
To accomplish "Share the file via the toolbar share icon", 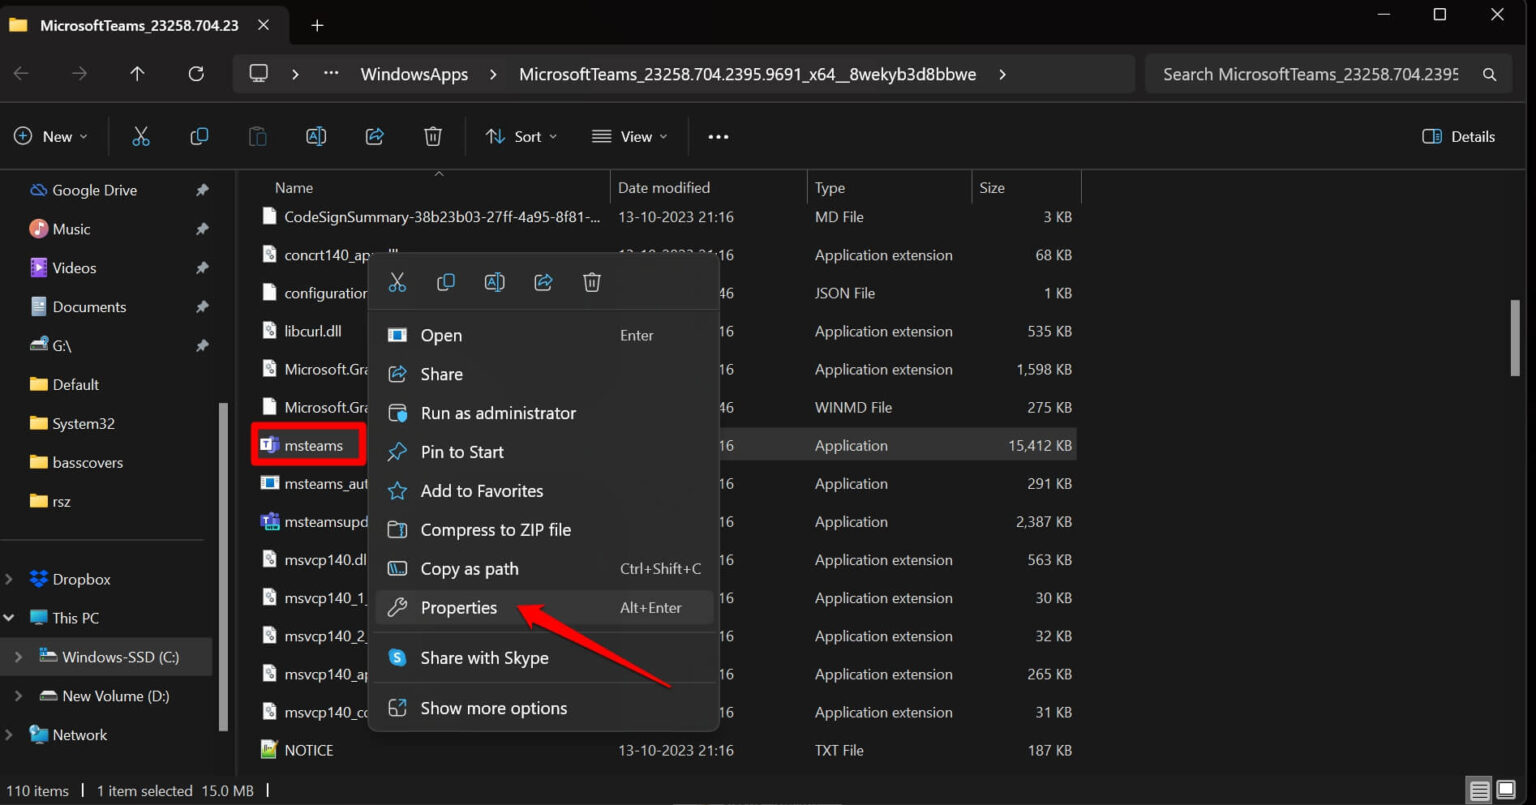I will [x=374, y=136].
